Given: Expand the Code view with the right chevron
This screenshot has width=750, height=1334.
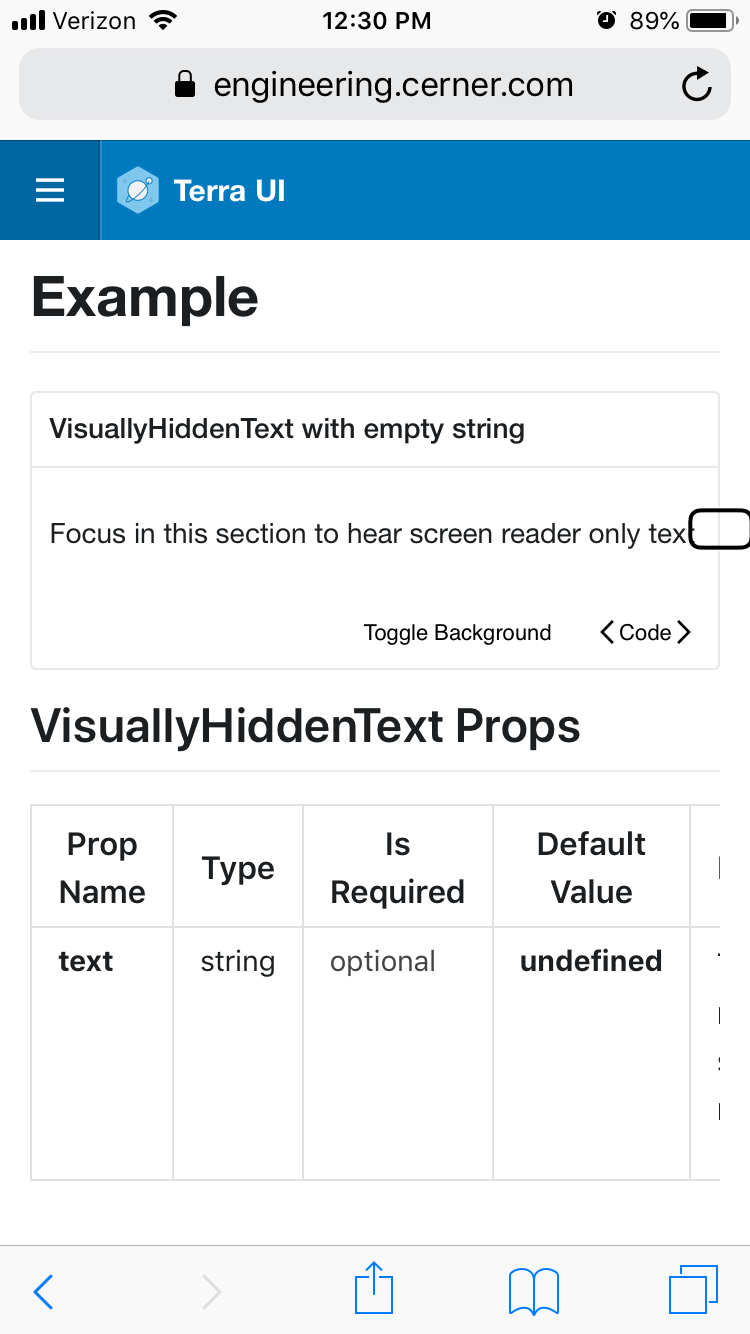Looking at the screenshot, I should (x=686, y=632).
